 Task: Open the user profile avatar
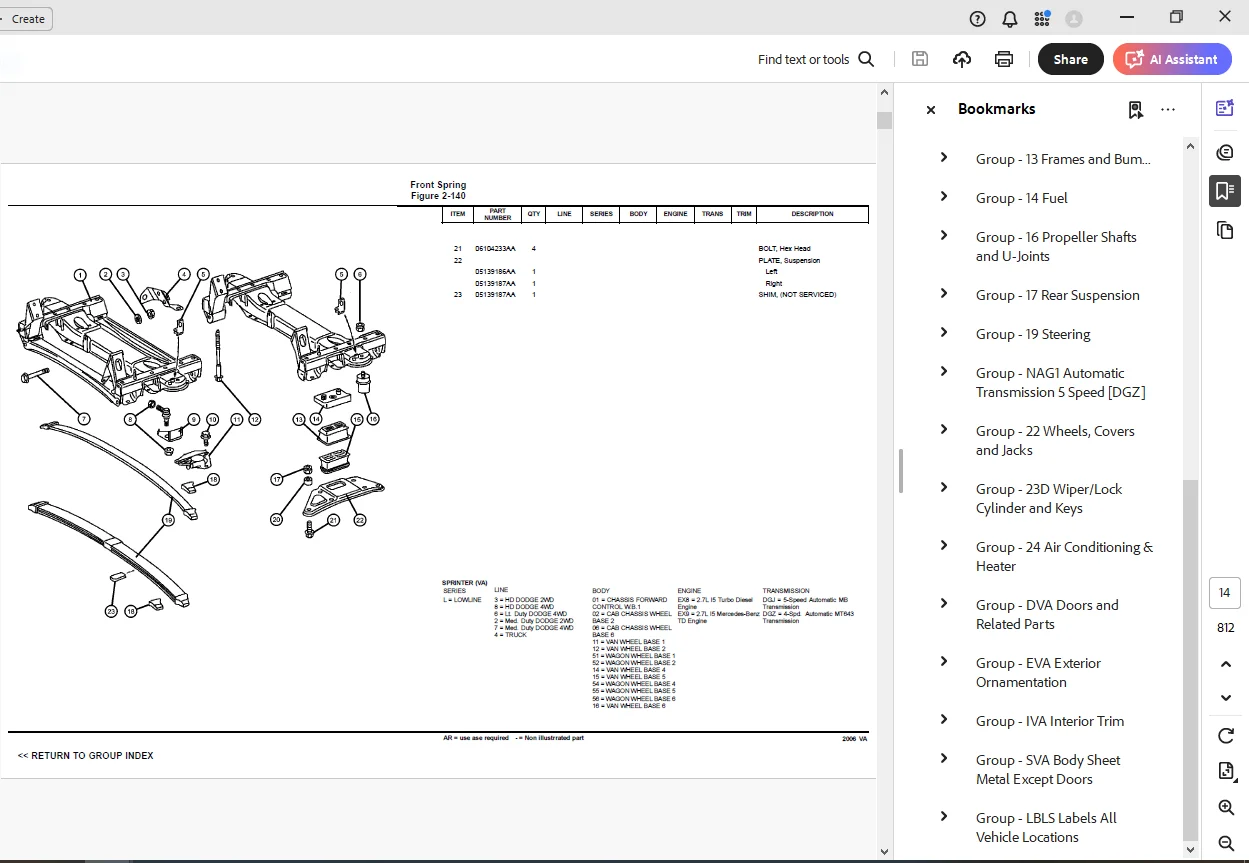click(1074, 19)
